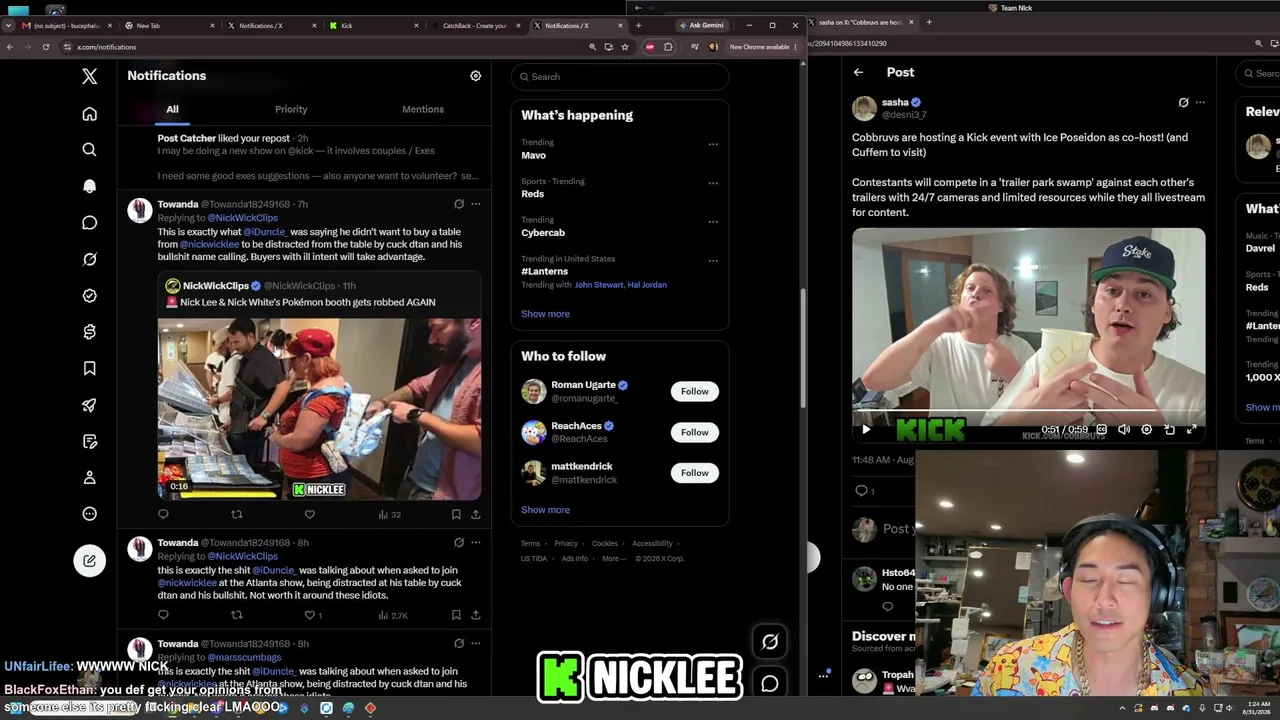Mute the Kick video volume
Image resolution: width=1280 pixels, height=720 pixels.
coord(1124,430)
